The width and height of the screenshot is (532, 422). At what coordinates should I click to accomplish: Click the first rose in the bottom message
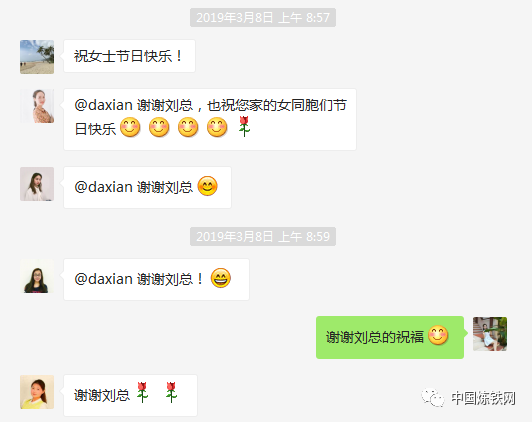click(142, 392)
